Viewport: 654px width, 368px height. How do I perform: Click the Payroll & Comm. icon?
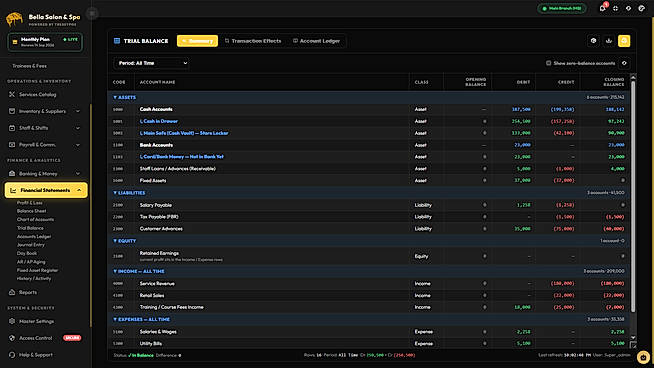[x=12, y=145]
